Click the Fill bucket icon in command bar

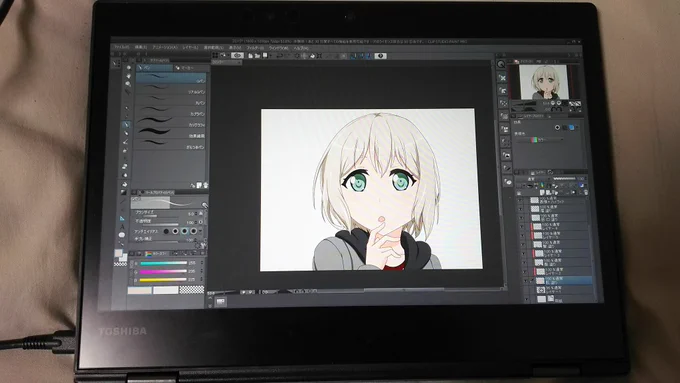(x=312, y=56)
